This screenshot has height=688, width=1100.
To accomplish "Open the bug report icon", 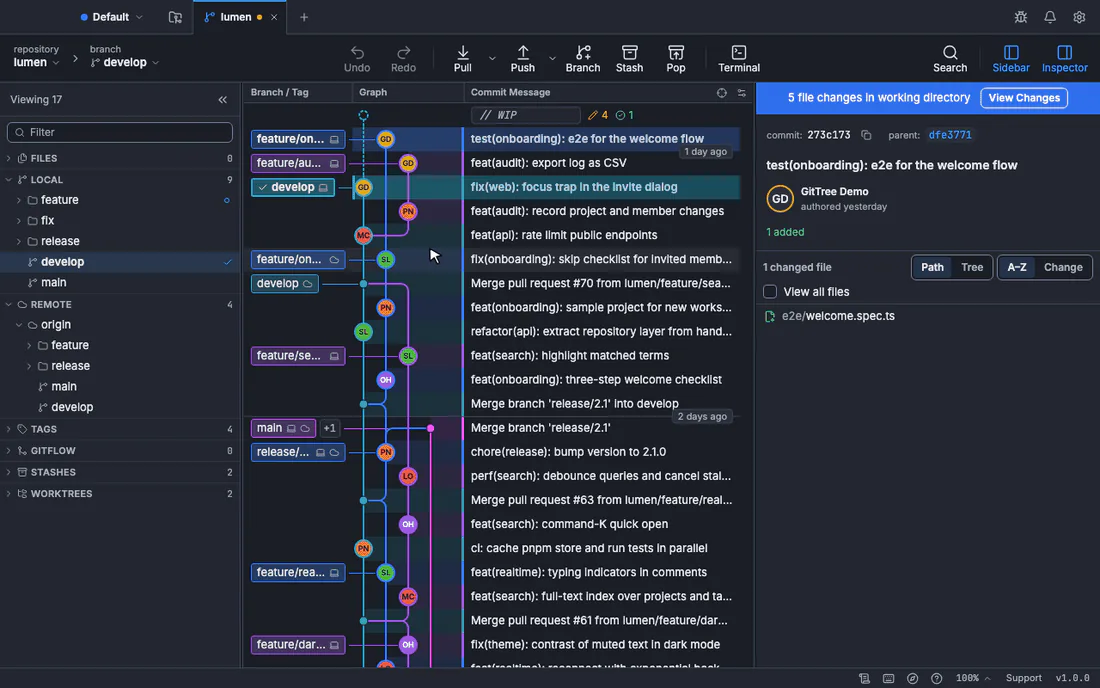I will (1021, 17).
